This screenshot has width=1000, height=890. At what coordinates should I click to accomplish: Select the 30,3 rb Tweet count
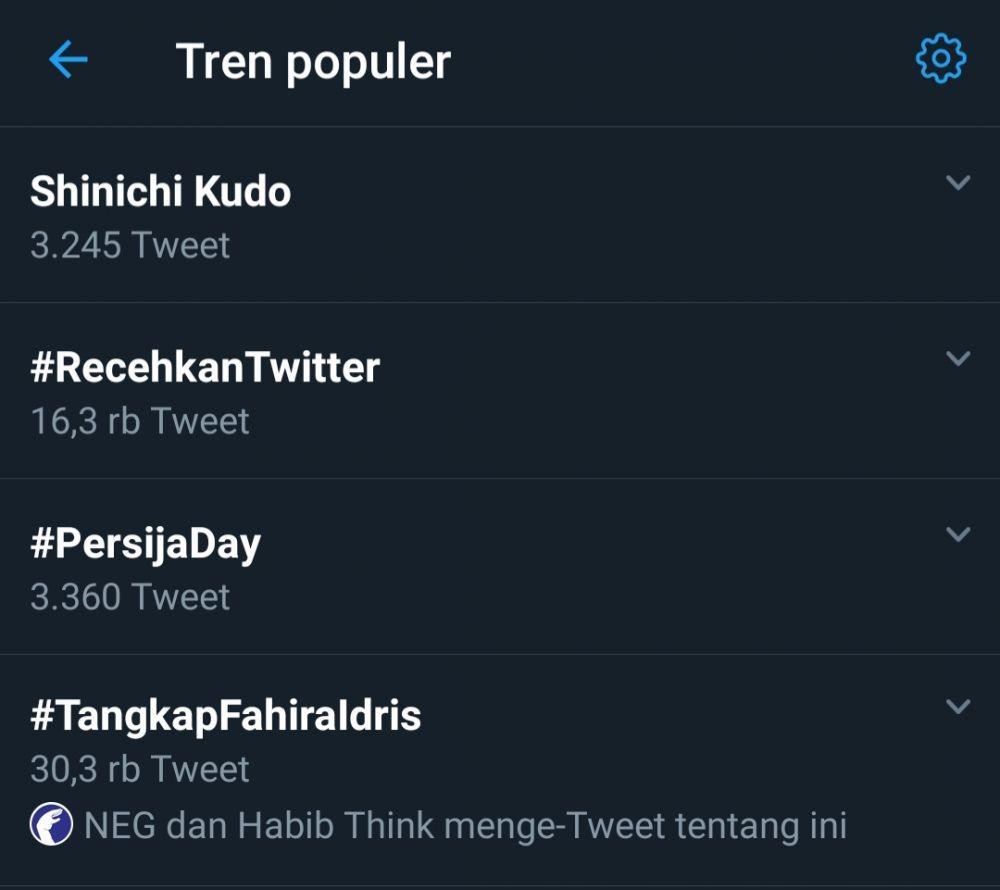tap(140, 769)
